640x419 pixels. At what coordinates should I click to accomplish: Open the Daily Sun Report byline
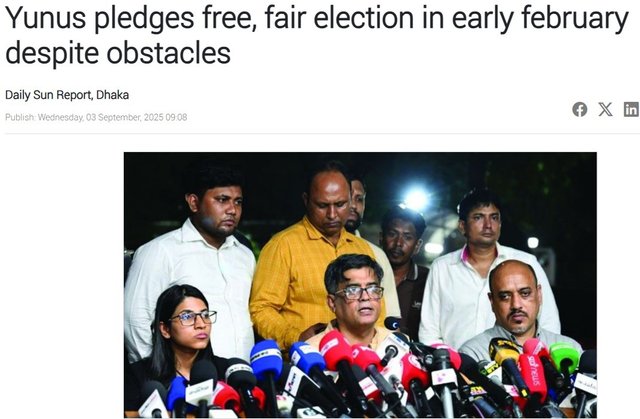tap(67, 95)
